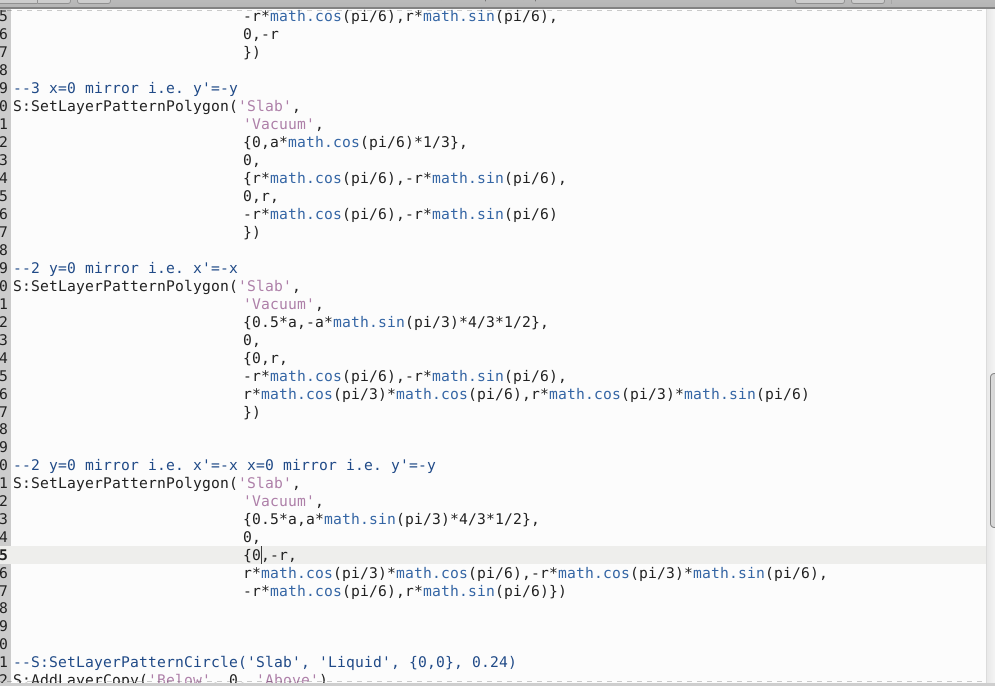Click the math.cos call inside the first polygon block
The height and width of the screenshot is (686, 995).
point(322,141)
